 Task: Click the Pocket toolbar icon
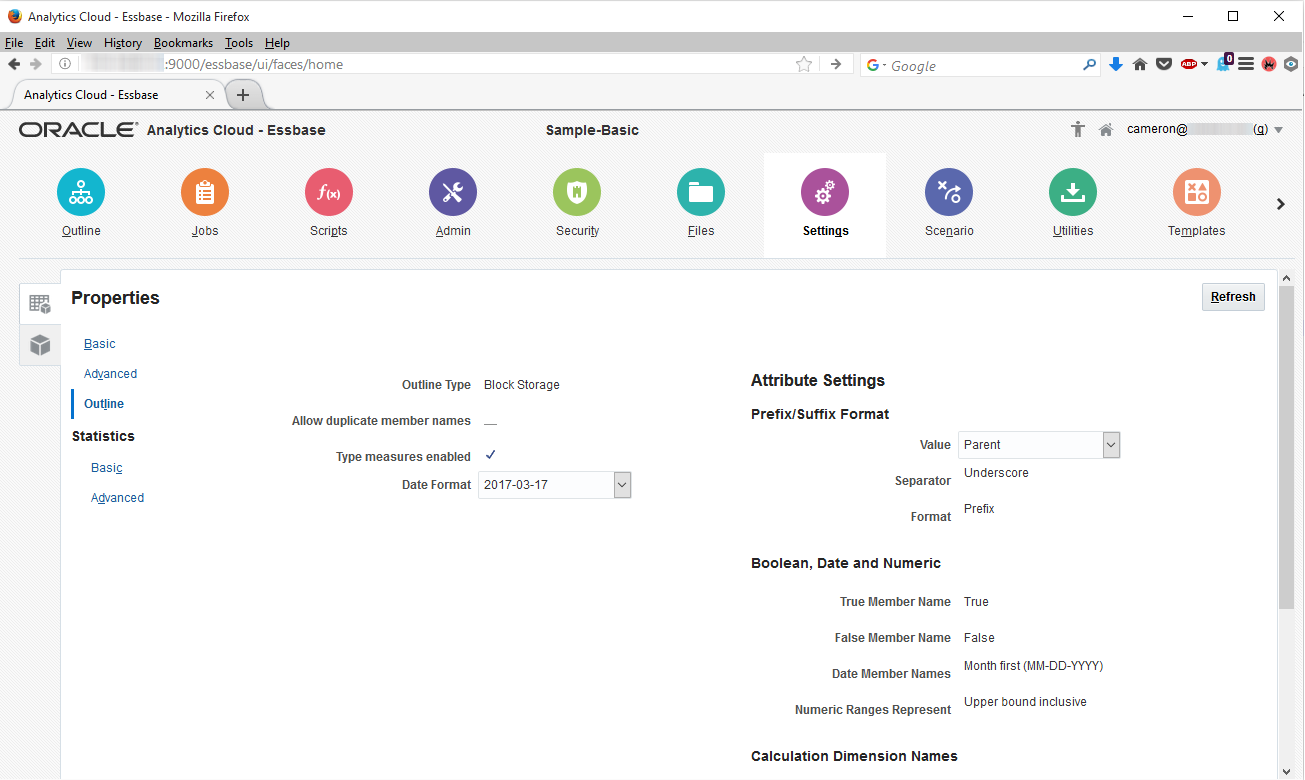click(x=1164, y=64)
